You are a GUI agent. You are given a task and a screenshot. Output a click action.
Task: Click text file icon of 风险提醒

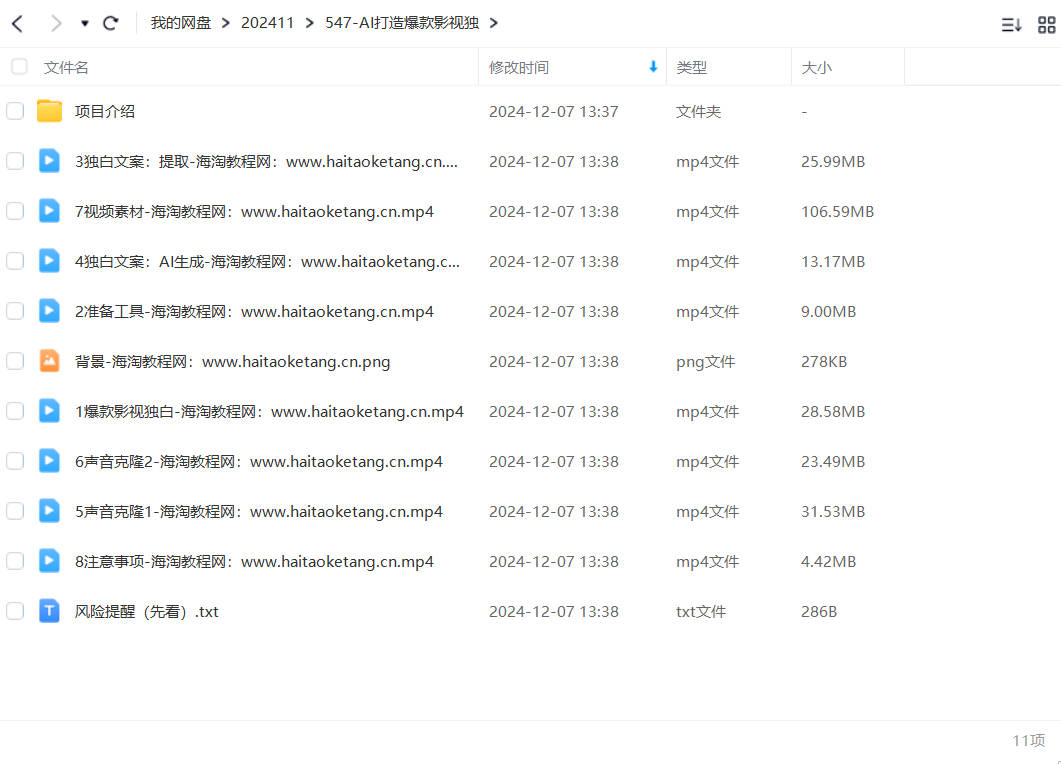click(49, 611)
